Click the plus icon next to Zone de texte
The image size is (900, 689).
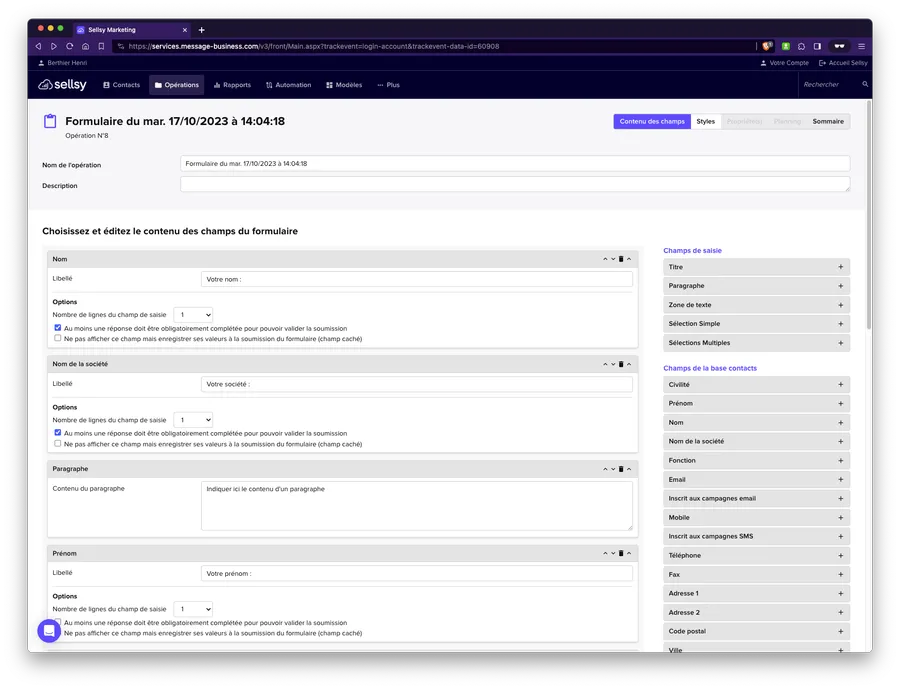click(x=840, y=305)
